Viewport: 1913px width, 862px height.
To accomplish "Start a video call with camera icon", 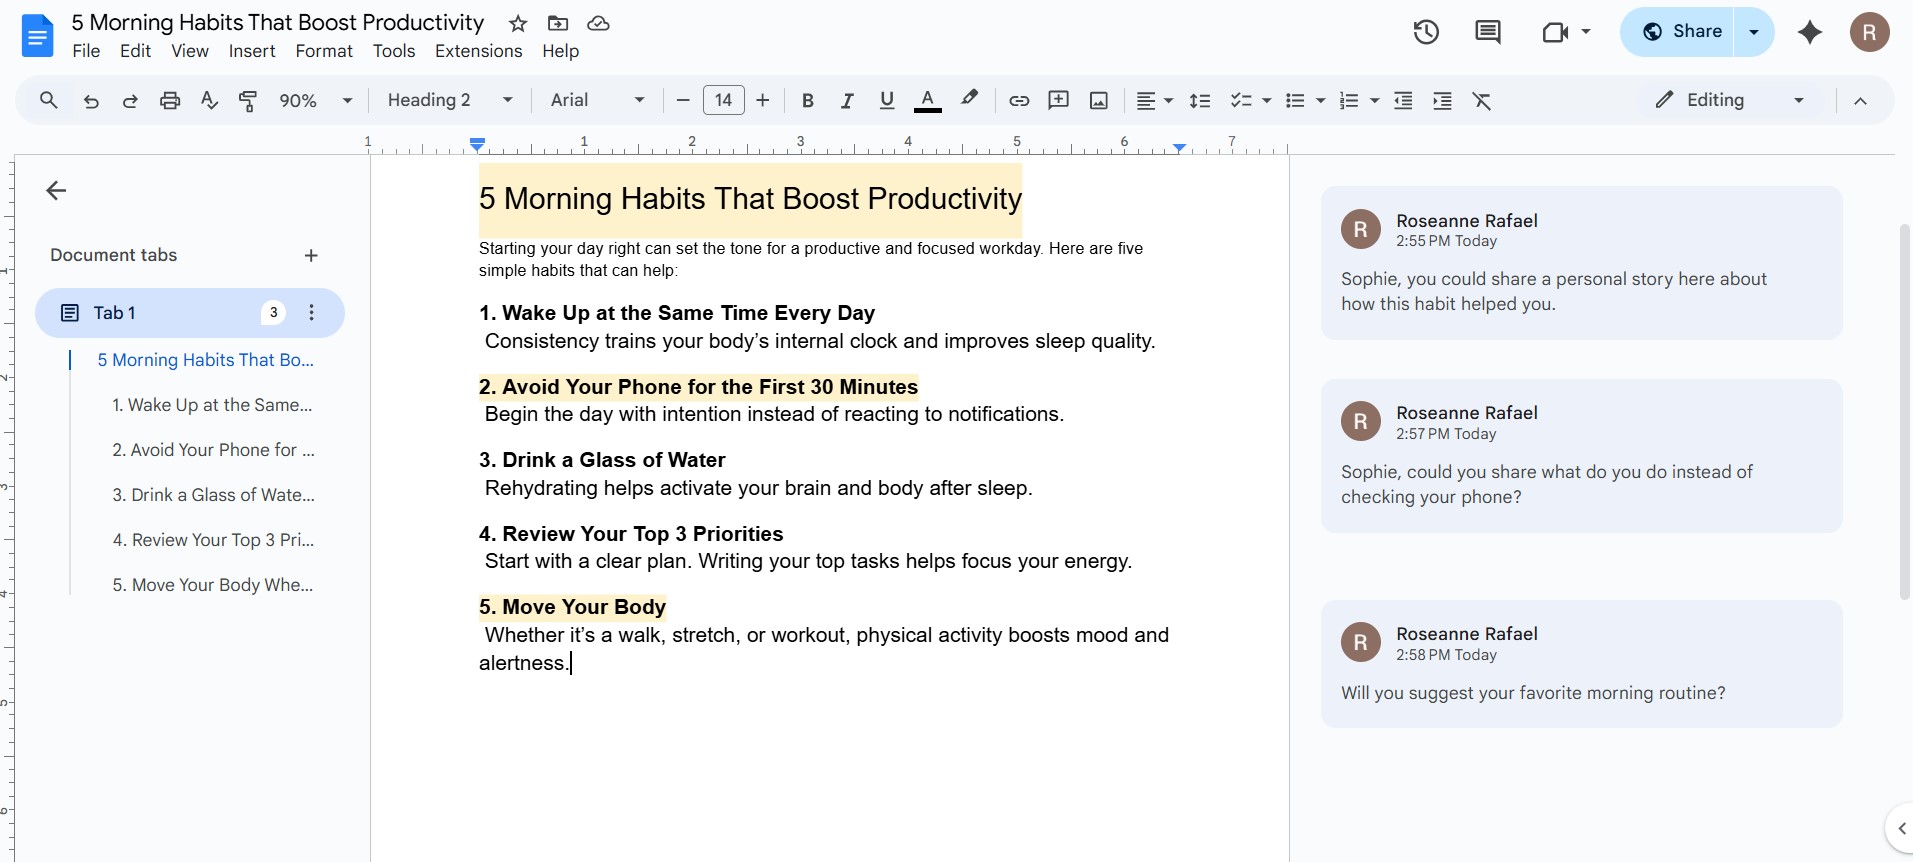I will click(1555, 32).
